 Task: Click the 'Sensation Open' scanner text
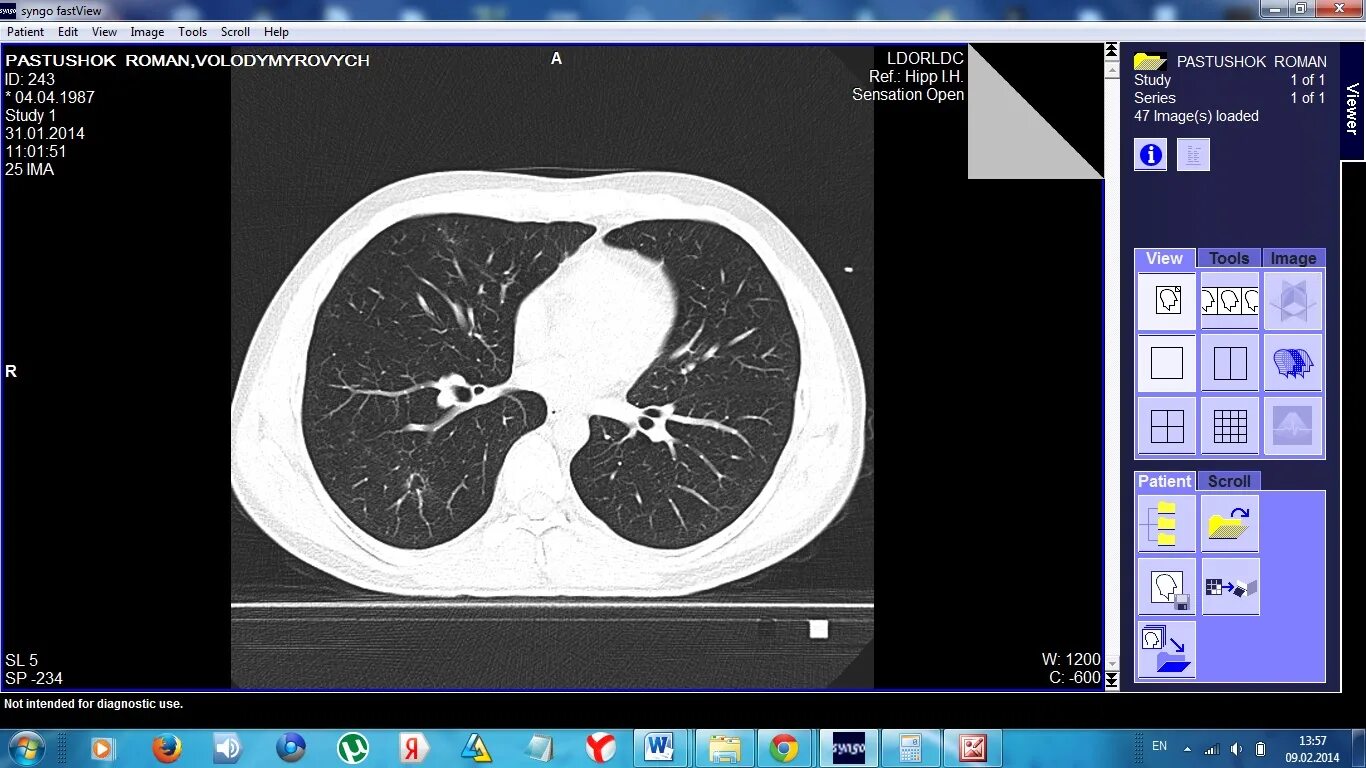pyautogui.click(x=908, y=95)
